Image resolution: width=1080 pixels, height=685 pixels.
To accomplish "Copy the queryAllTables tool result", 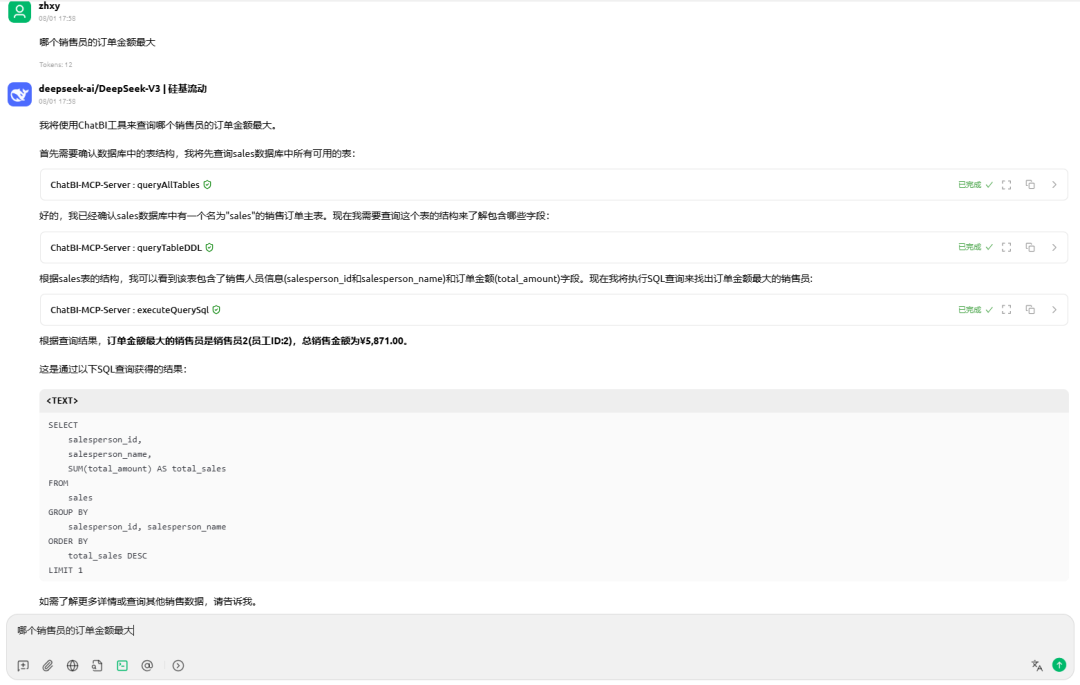I will (1030, 185).
